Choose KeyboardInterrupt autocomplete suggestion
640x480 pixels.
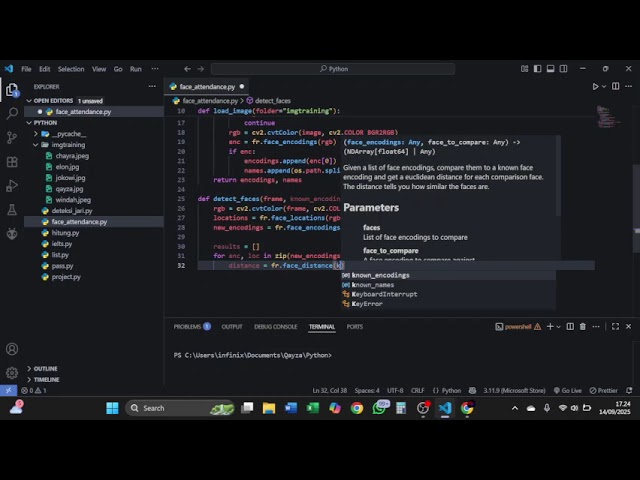pyautogui.click(x=448, y=294)
